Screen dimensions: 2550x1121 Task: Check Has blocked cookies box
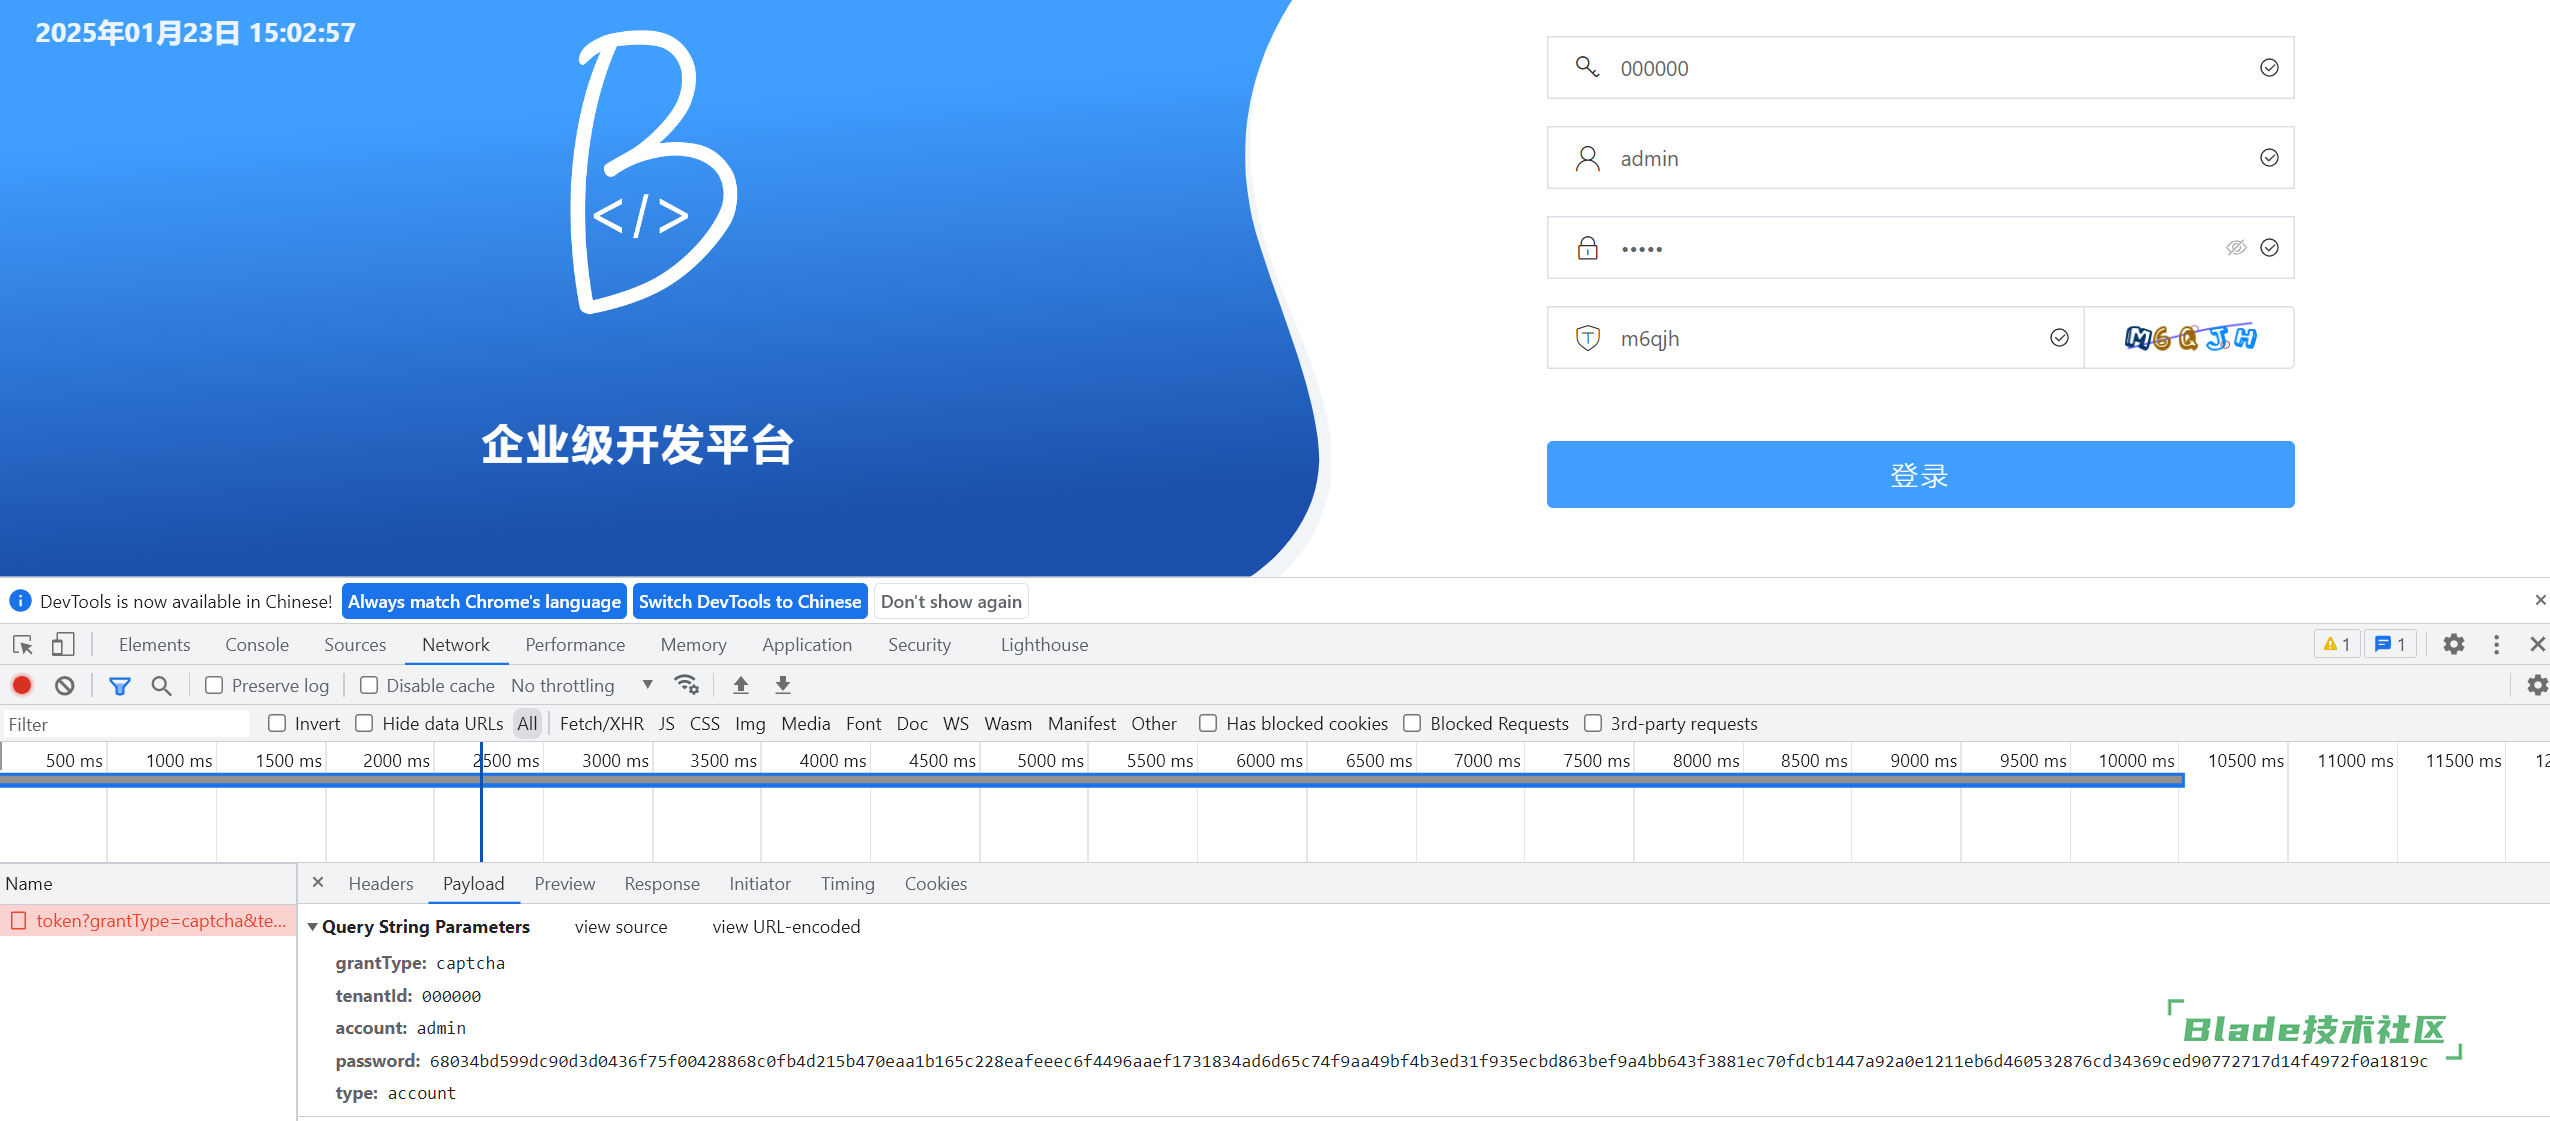click(x=1208, y=723)
